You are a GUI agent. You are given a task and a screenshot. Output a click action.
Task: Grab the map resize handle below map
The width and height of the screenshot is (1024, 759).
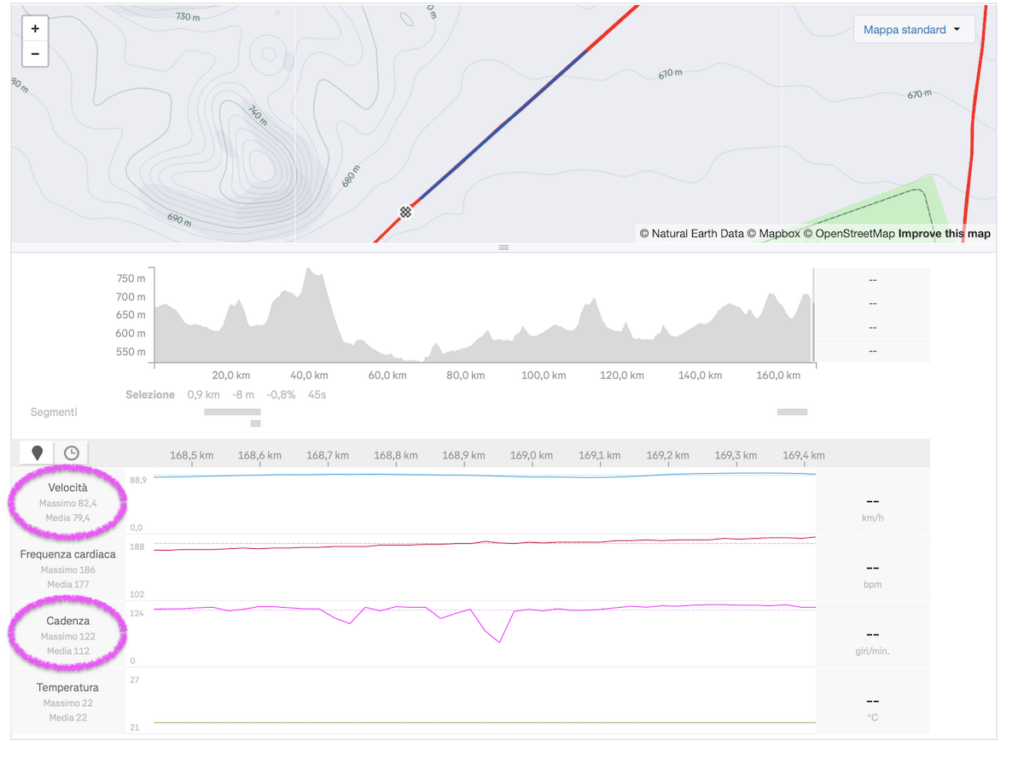point(504,247)
